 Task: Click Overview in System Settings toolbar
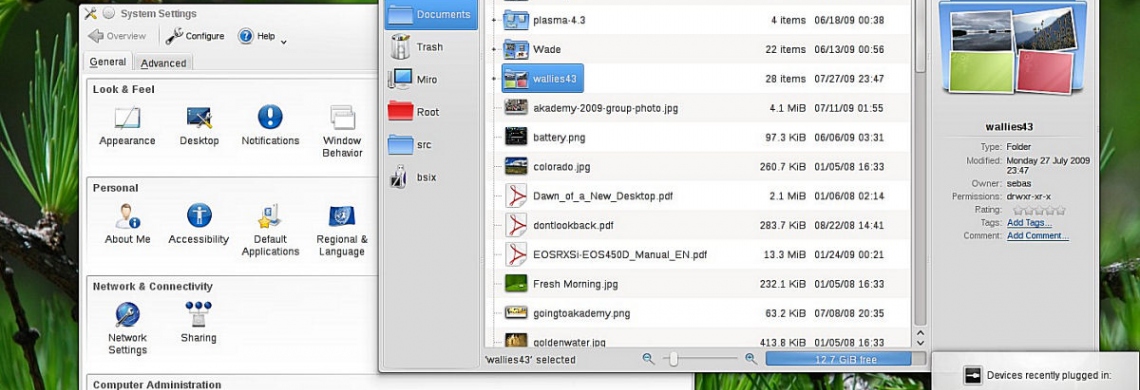pyautogui.click(x=117, y=36)
